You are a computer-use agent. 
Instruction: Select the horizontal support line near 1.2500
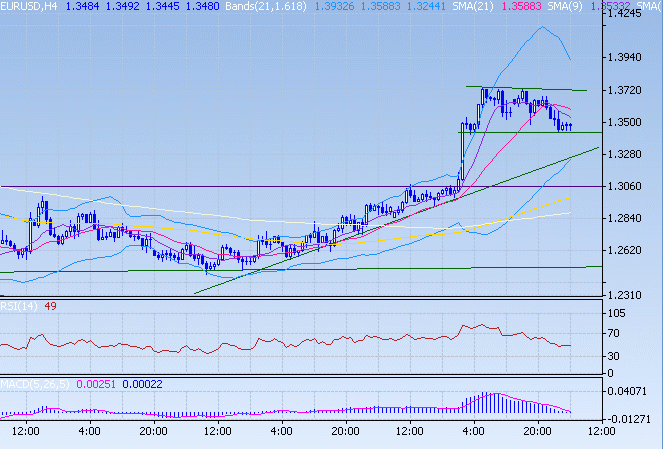pyautogui.click(x=300, y=269)
